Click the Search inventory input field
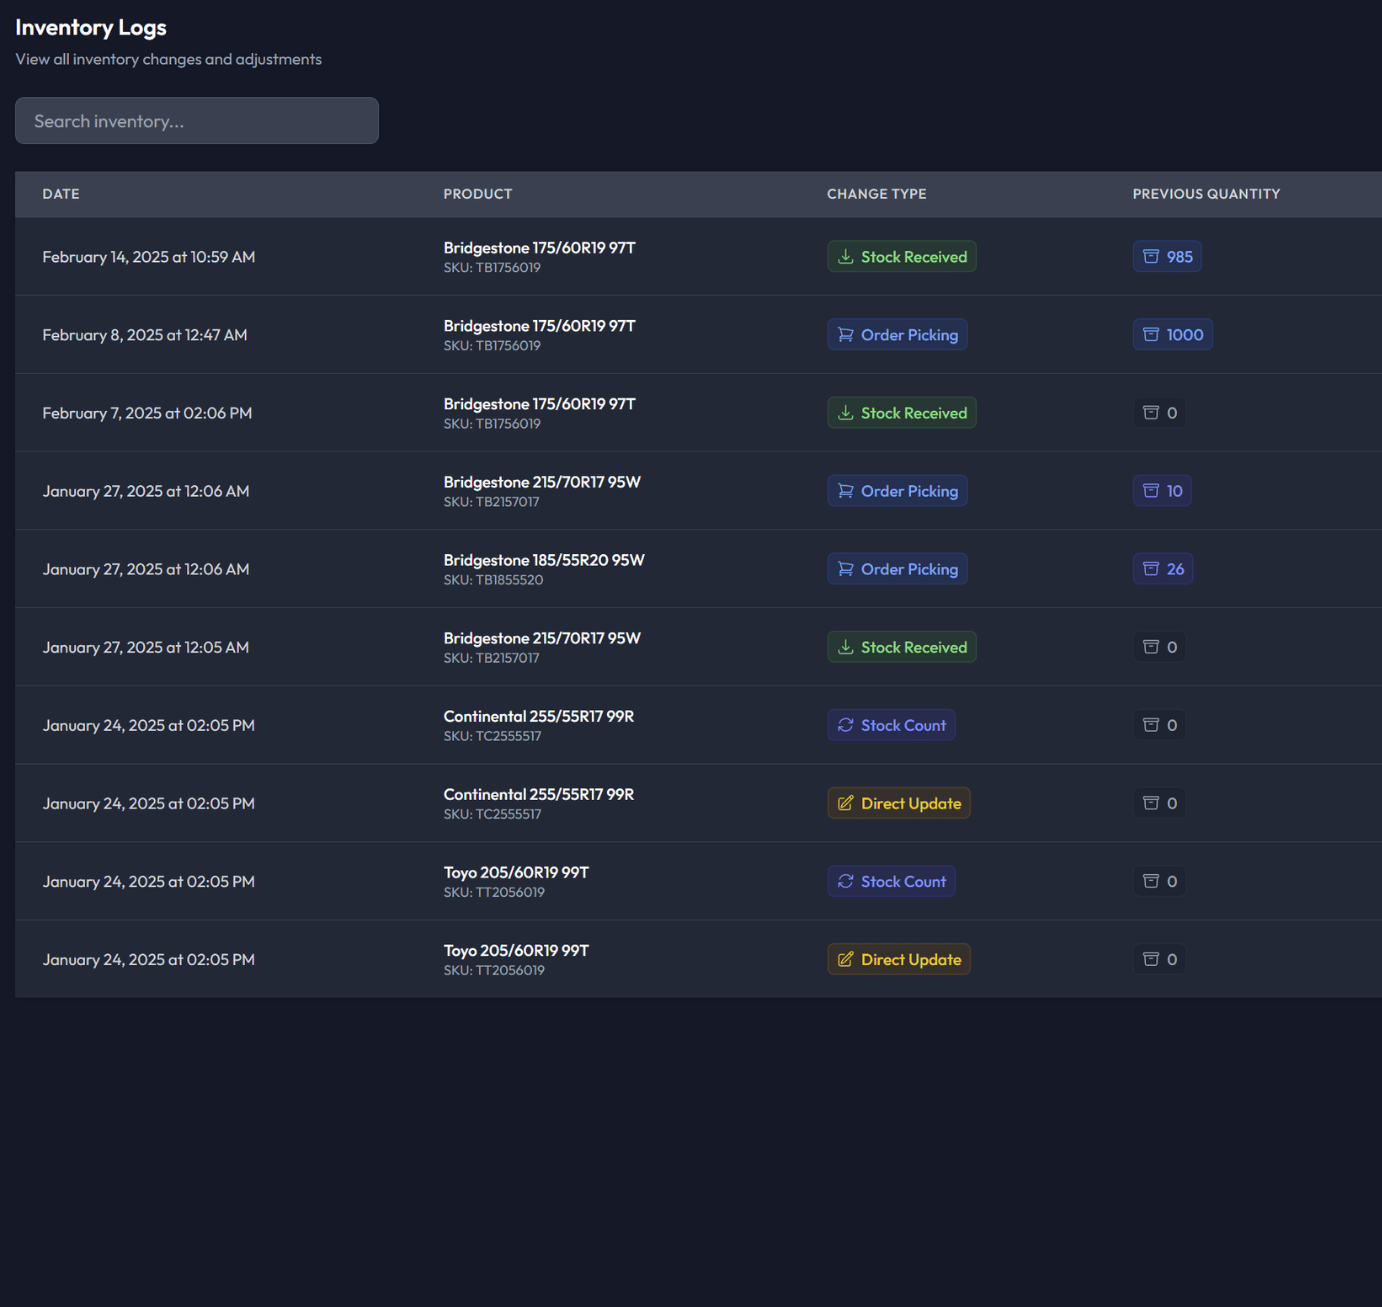The height and width of the screenshot is (1307, 1382). click(x=197, y=121)
